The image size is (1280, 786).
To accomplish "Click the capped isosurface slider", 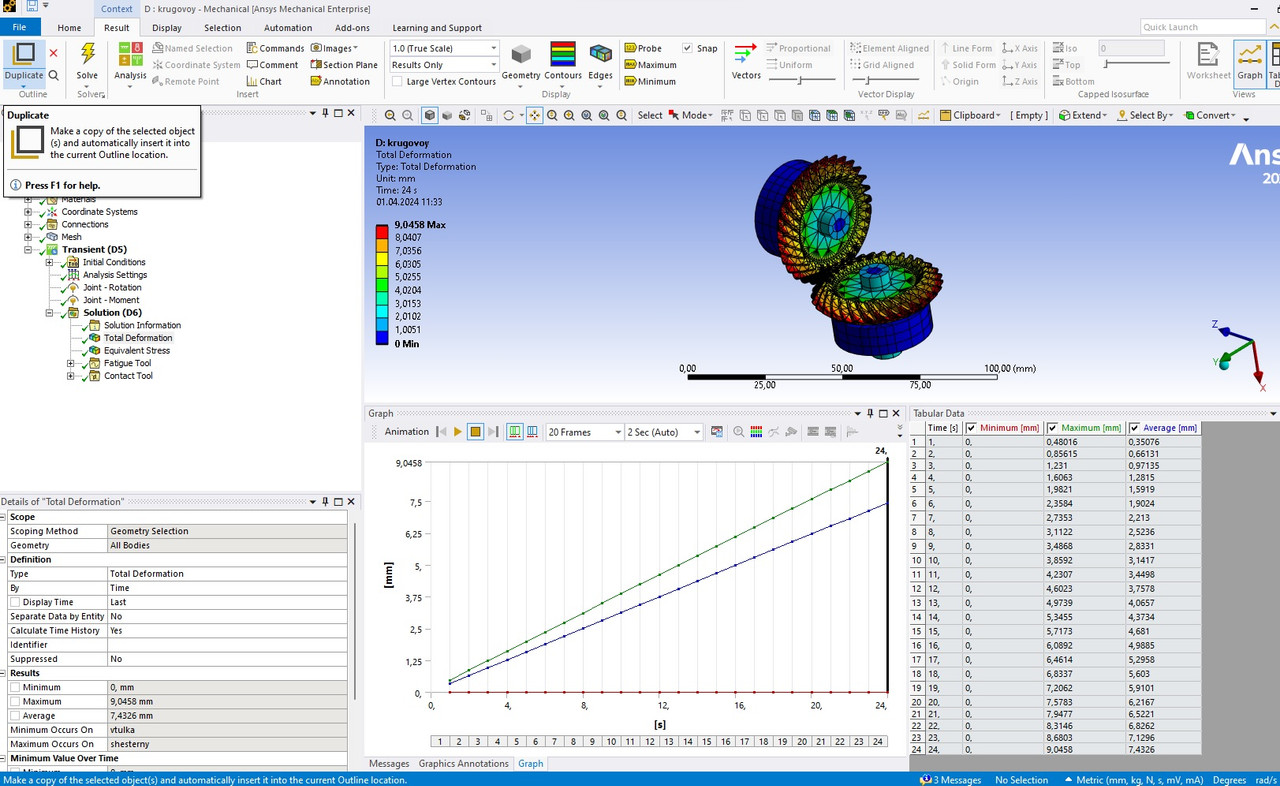I will tap(1136, 65).
